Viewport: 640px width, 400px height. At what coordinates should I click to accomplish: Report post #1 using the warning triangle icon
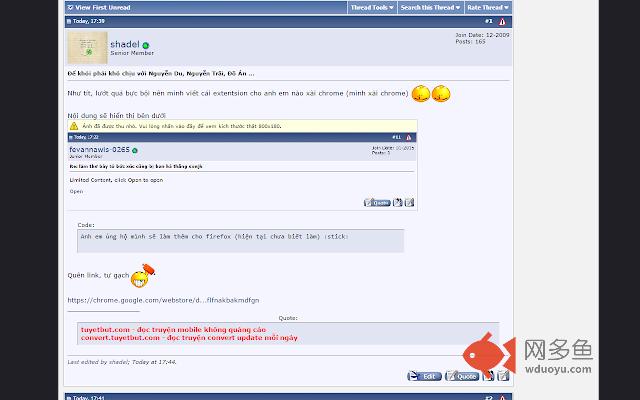(x=502, y=22)
